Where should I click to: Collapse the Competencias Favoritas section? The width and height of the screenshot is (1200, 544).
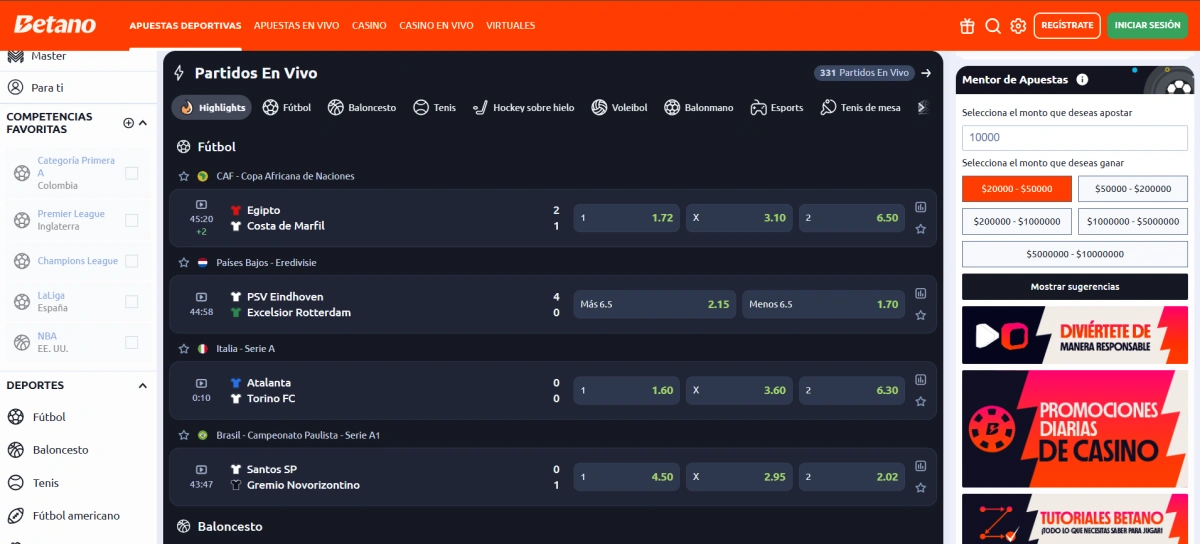click(143, 123)
